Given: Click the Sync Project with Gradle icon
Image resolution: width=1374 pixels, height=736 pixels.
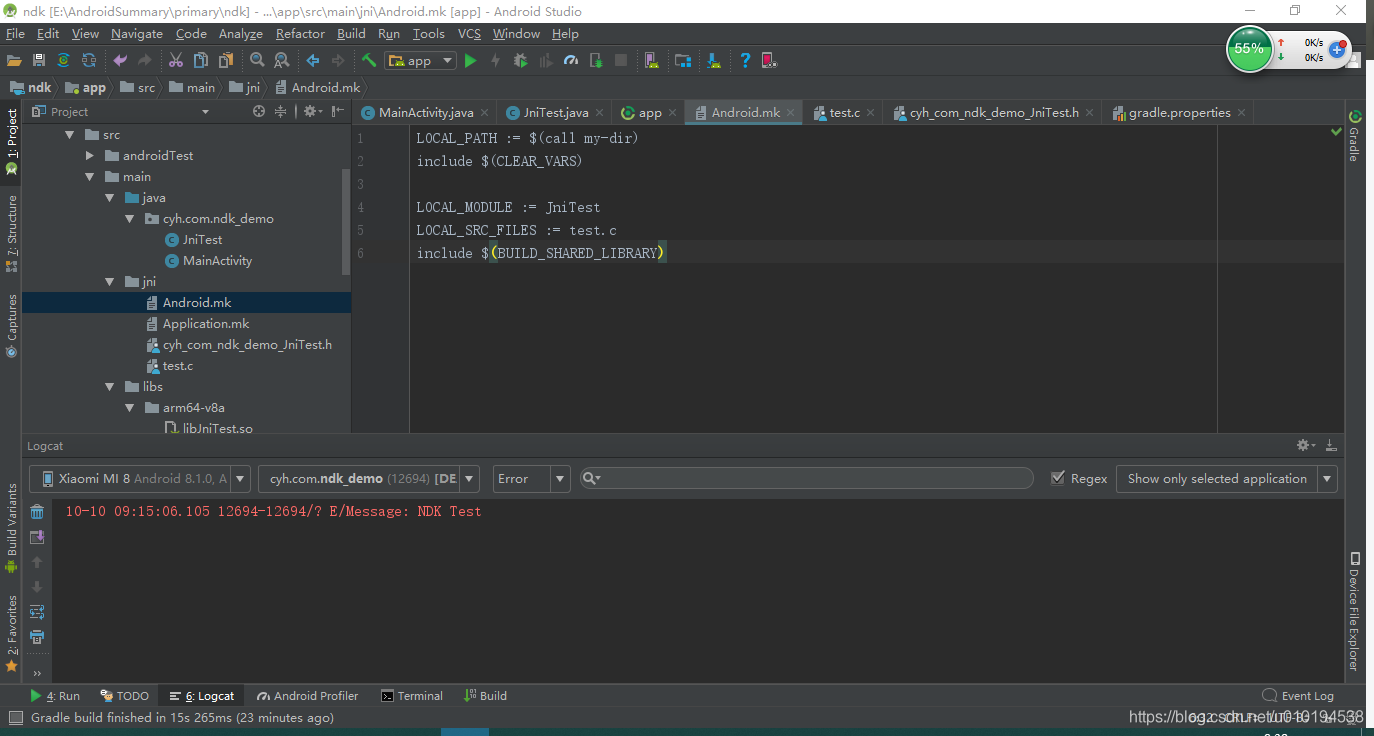Looking at the screenshot, I should (x=63, y=60).
